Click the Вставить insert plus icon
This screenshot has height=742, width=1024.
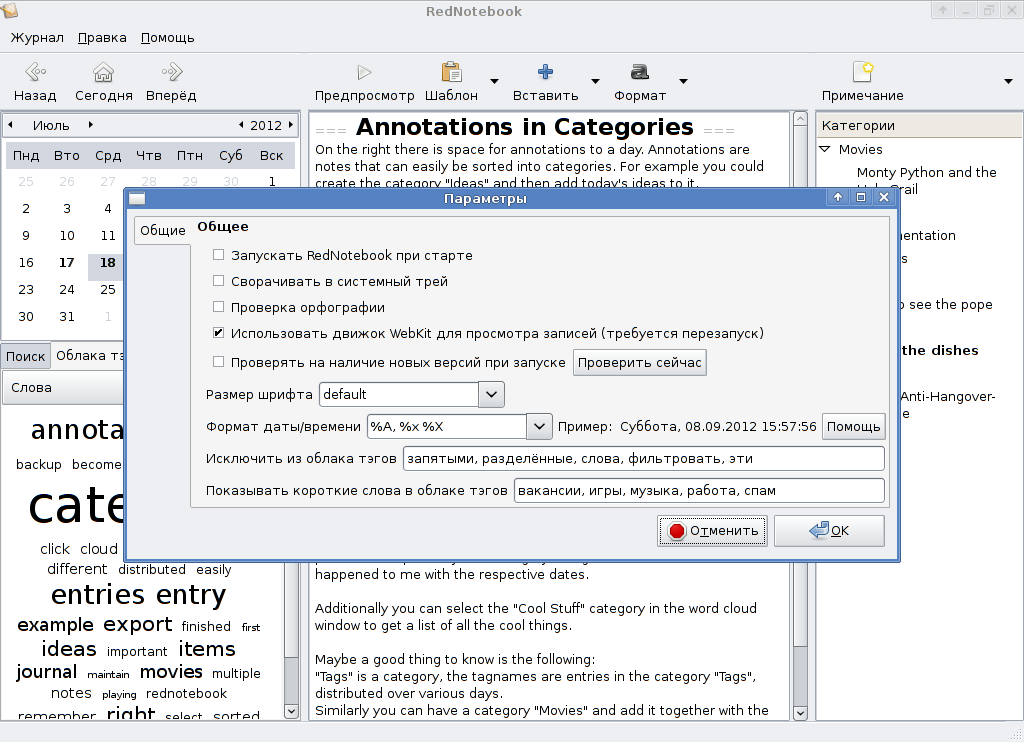point(545,72)
